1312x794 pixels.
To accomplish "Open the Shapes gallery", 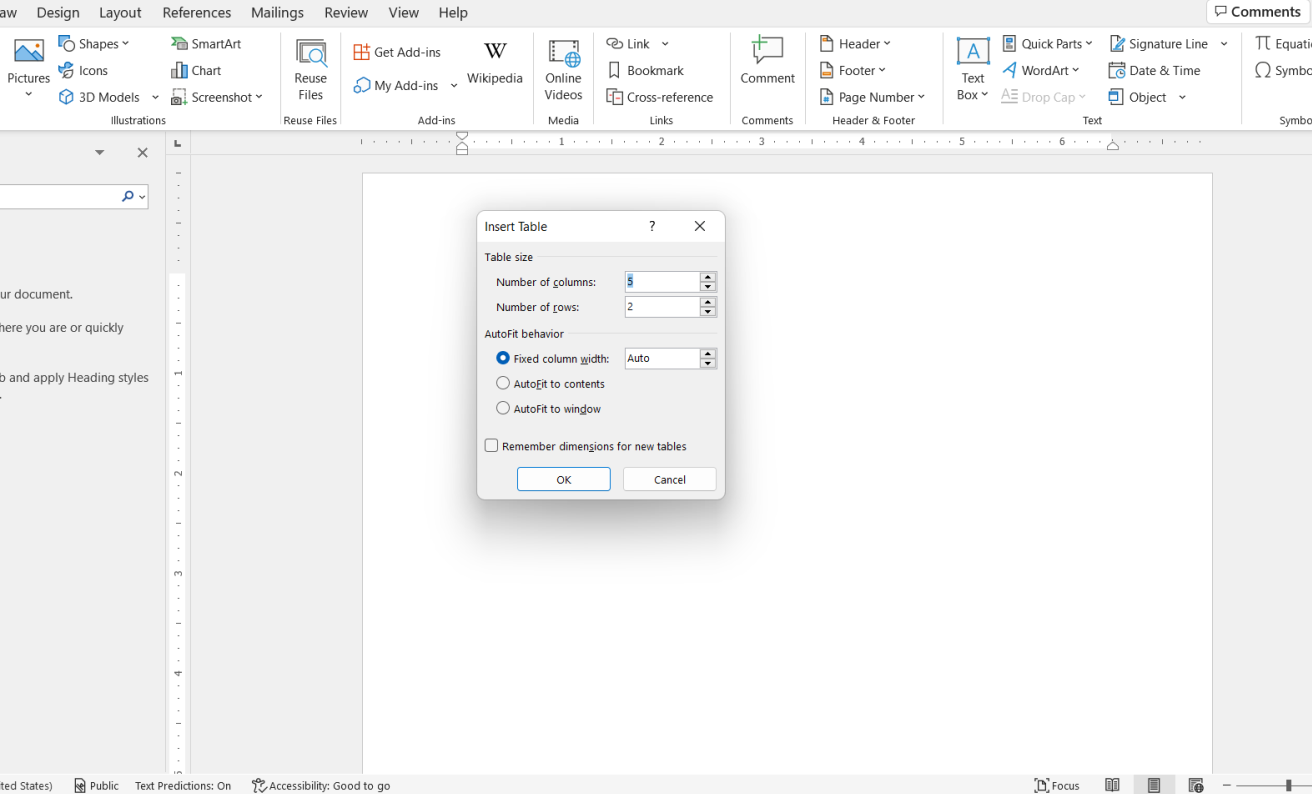I will click(94, 44).
